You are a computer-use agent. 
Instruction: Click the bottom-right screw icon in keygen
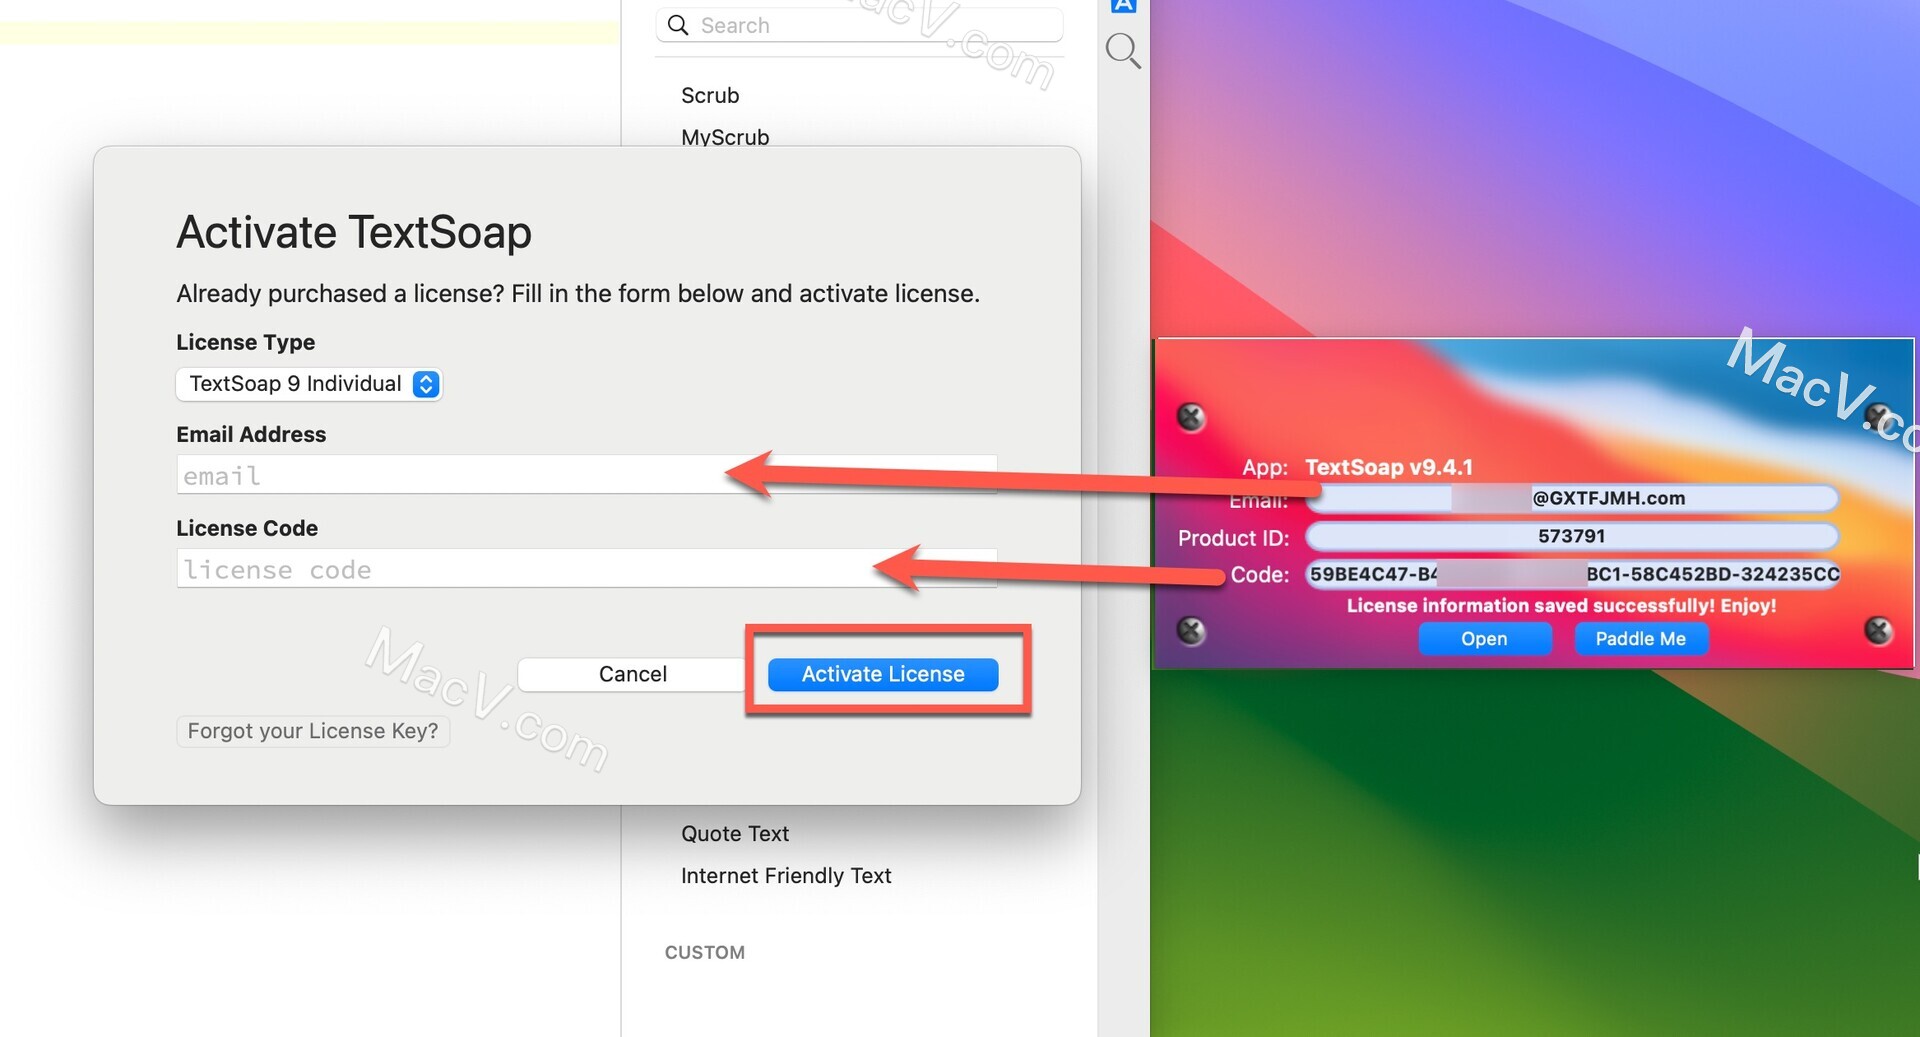point(1878,630)
